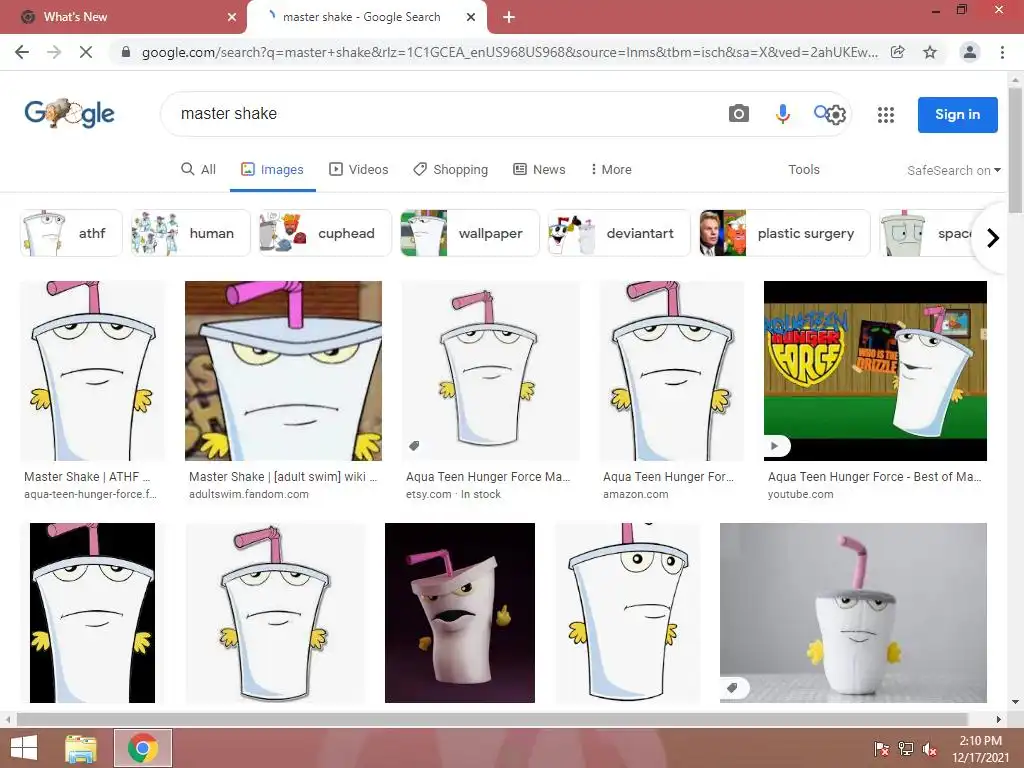Click the adultswim.fandom.com source link
This screenshot has height=768, width=1024.
[x=249, y=494]
